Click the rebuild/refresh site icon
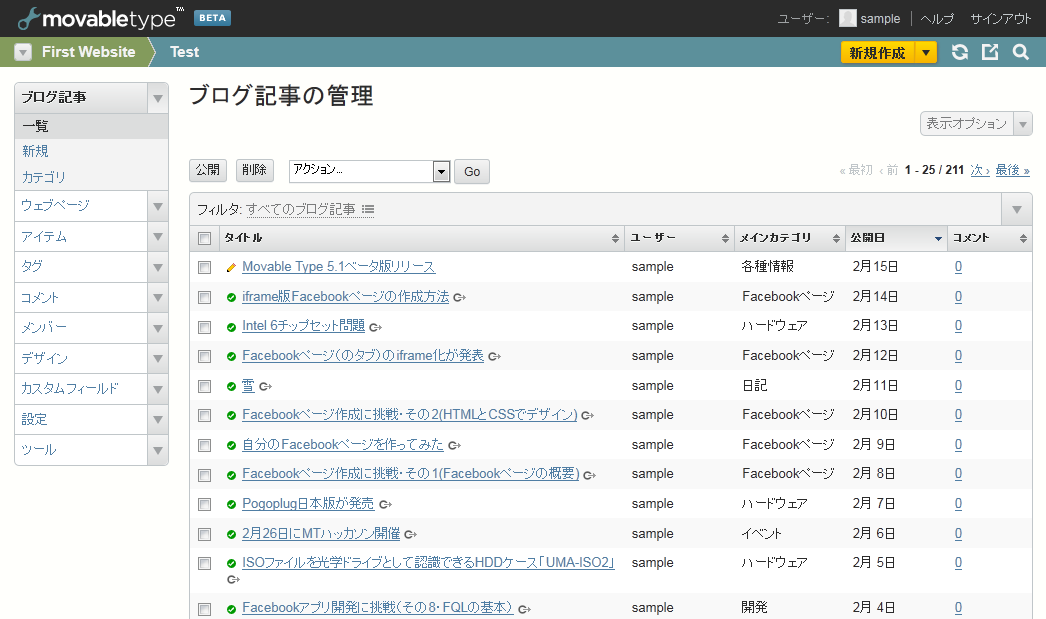Screen dimensions: 1046x619 (x=959, y=52)
